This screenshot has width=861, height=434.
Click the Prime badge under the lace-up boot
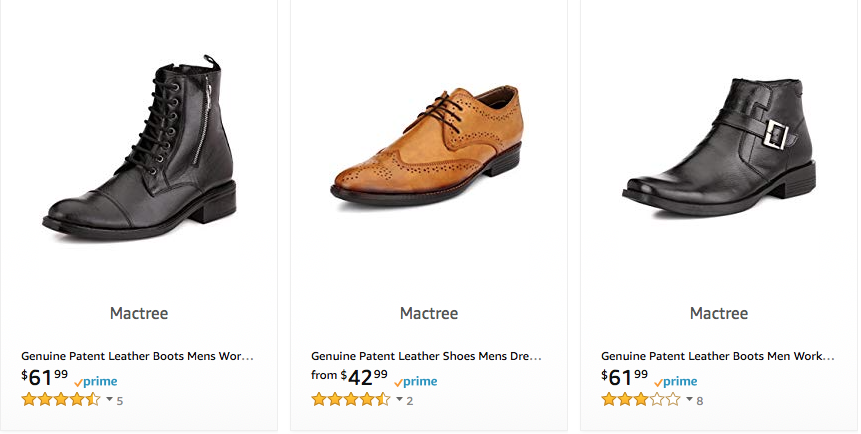[x=96, y=381]
